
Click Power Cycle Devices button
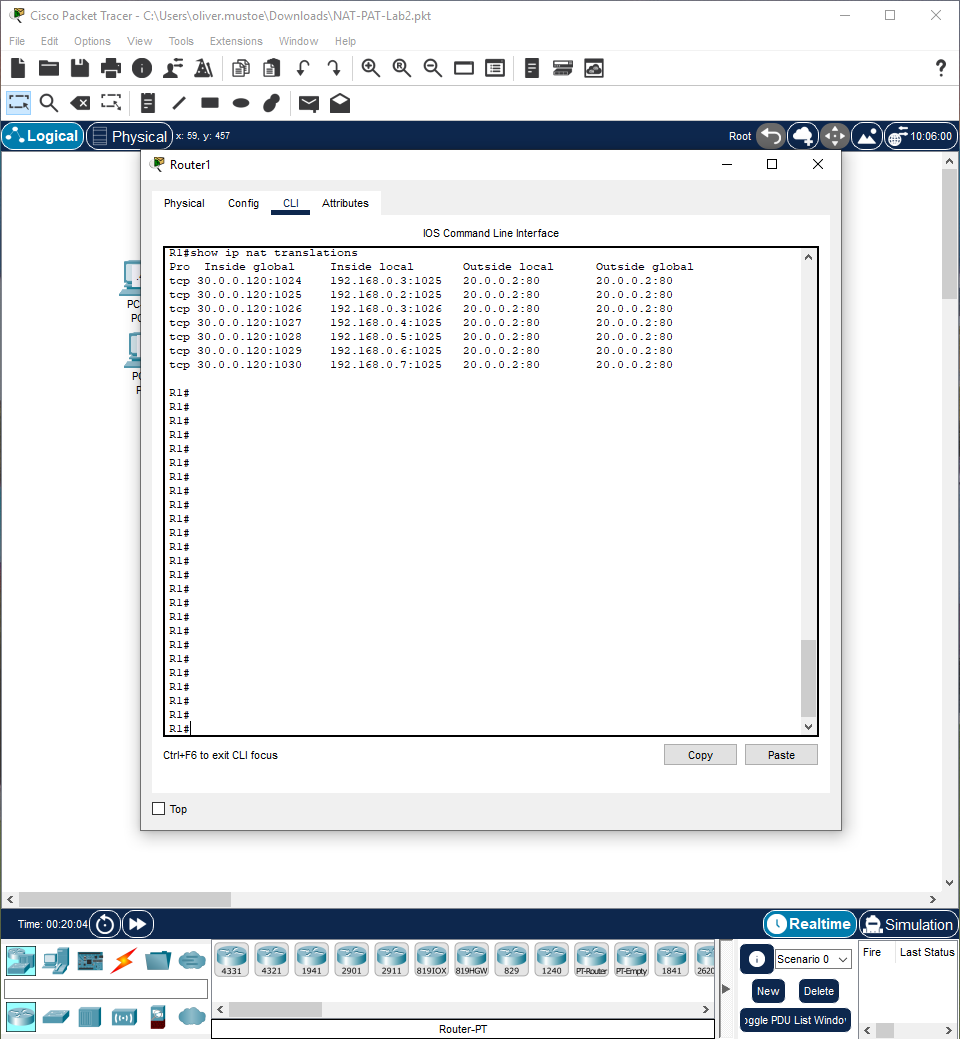105,924
